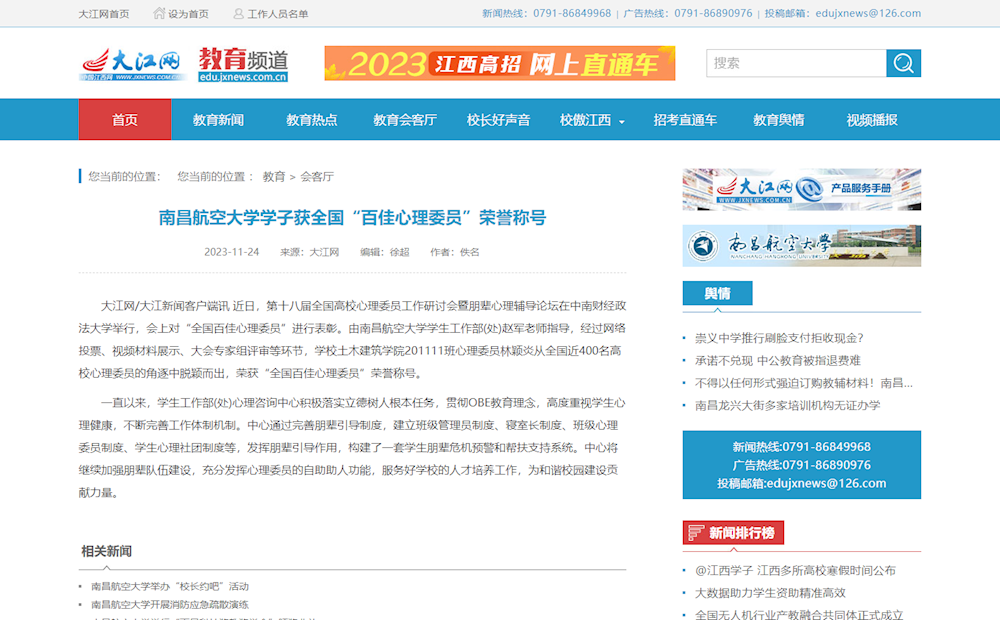1000x620 pixels.
Task: Click the house icon beside 设为首页
Action: [x=159, y=14]
